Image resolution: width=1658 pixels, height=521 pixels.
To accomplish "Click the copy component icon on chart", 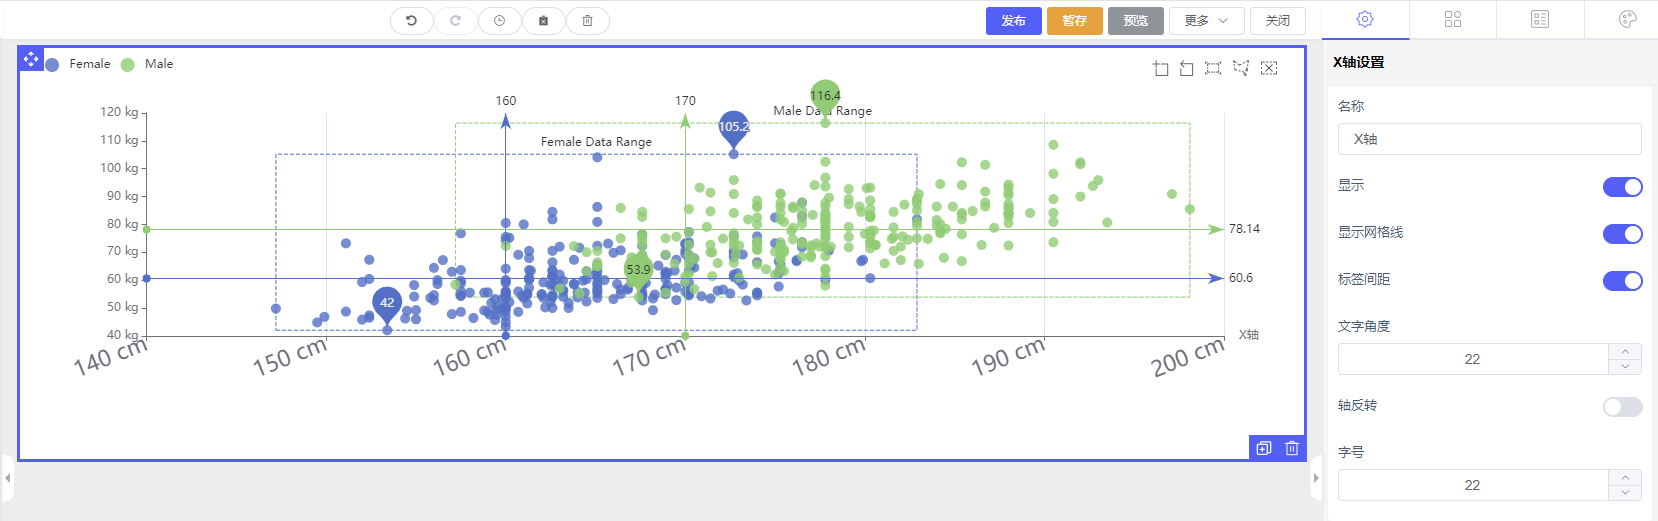I will coord(1264,448).
